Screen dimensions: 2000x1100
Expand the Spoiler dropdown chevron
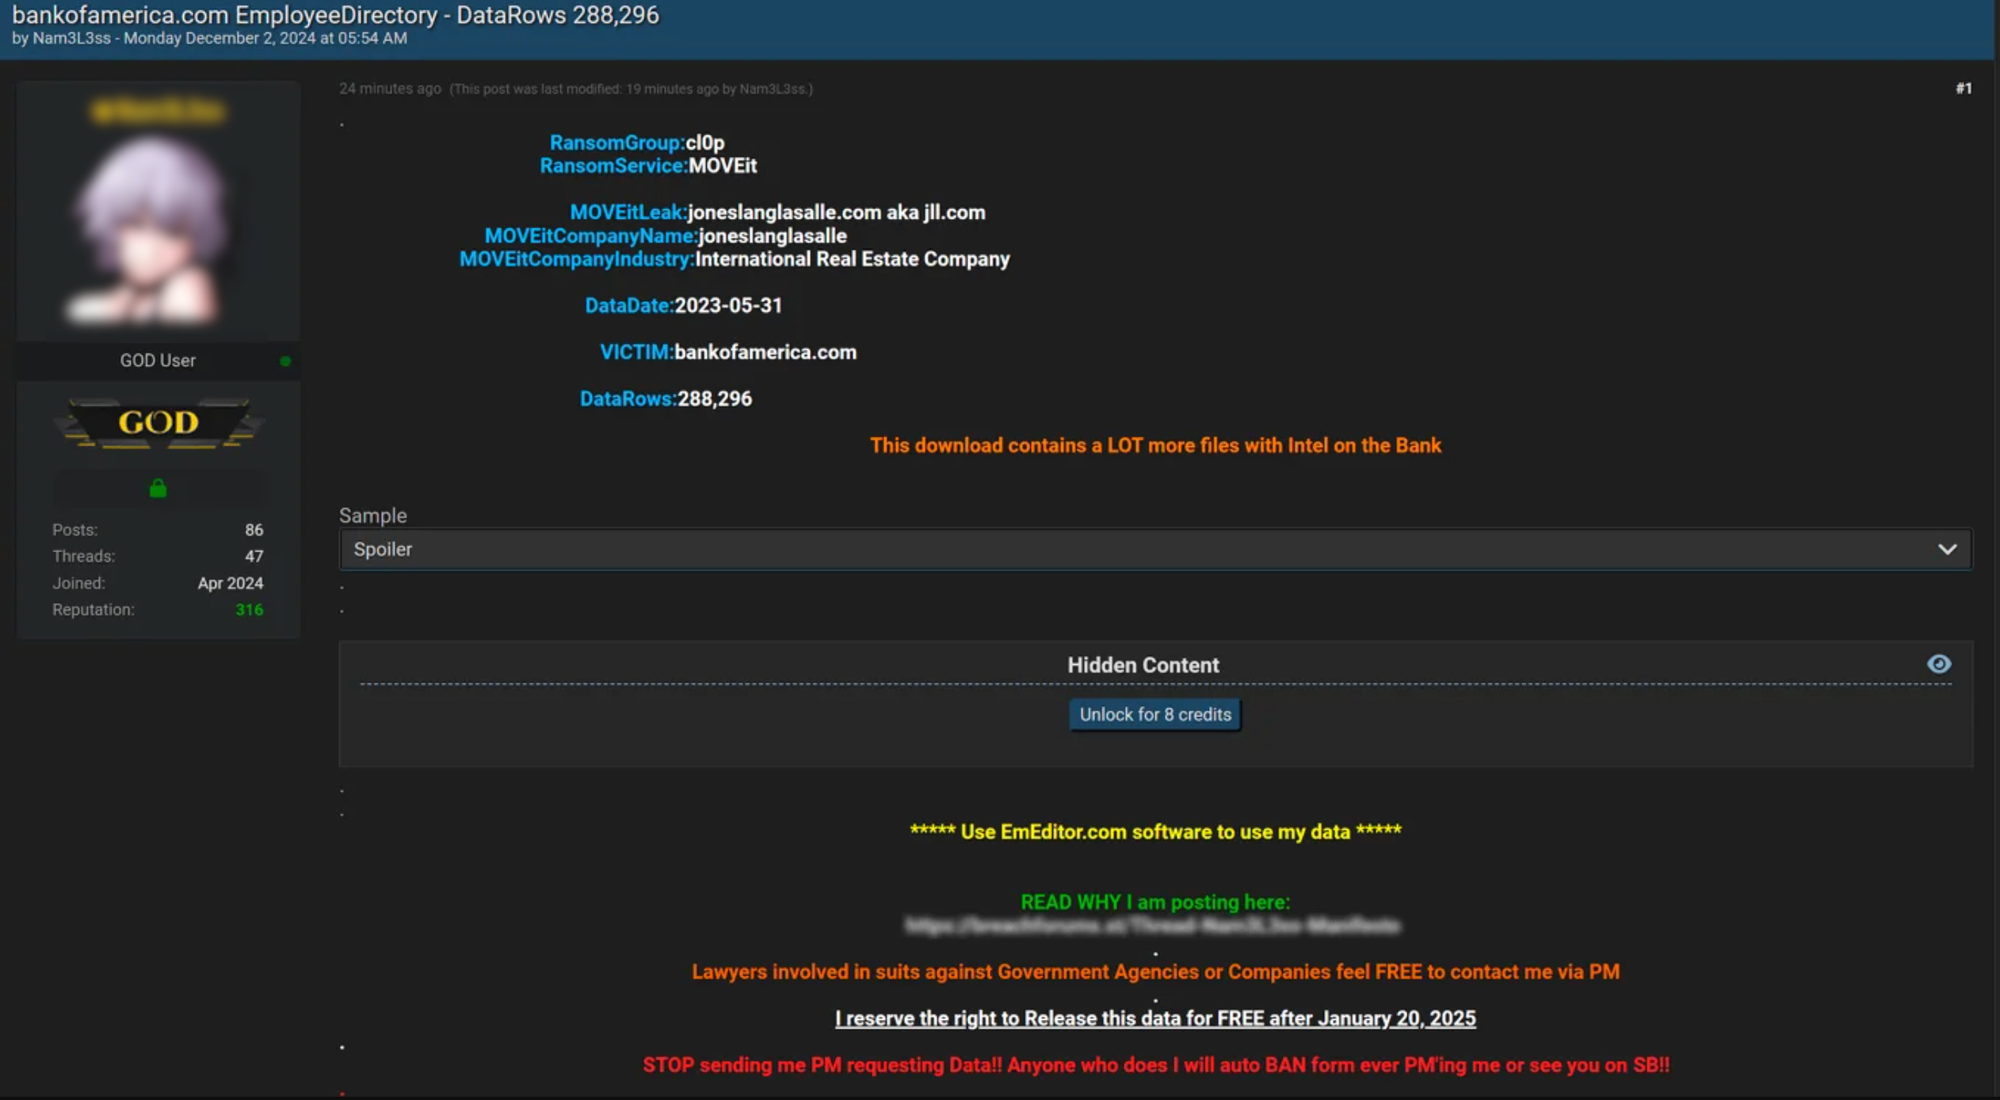coord(1947,549)
